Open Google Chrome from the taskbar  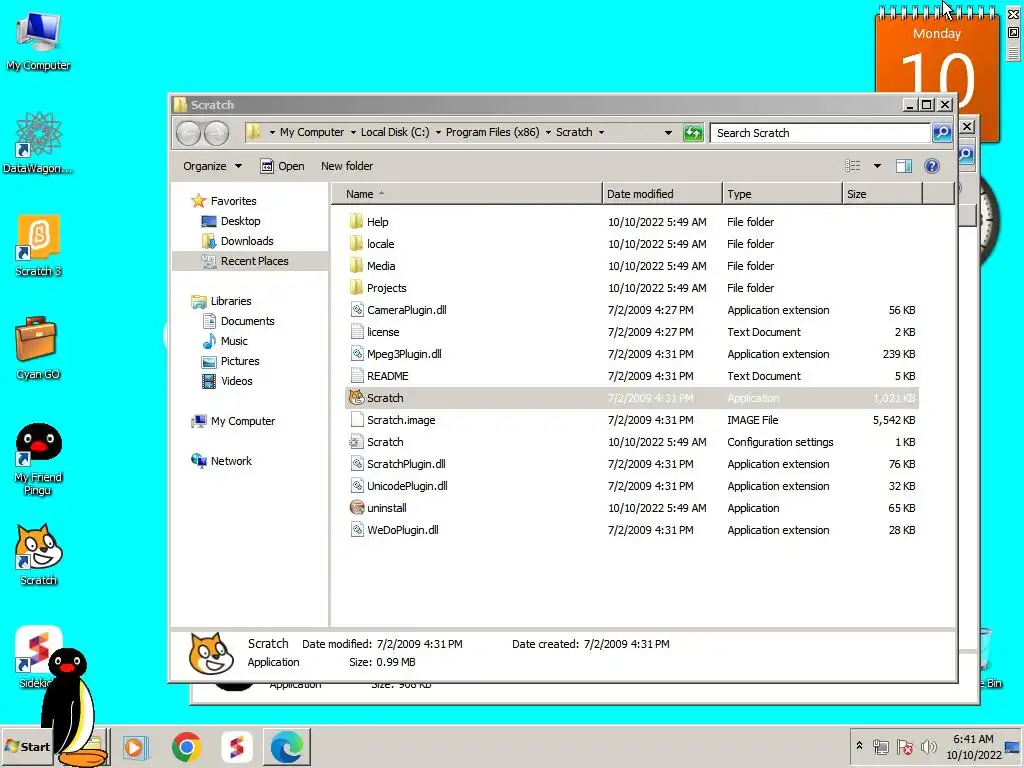[x=187, y=746]
